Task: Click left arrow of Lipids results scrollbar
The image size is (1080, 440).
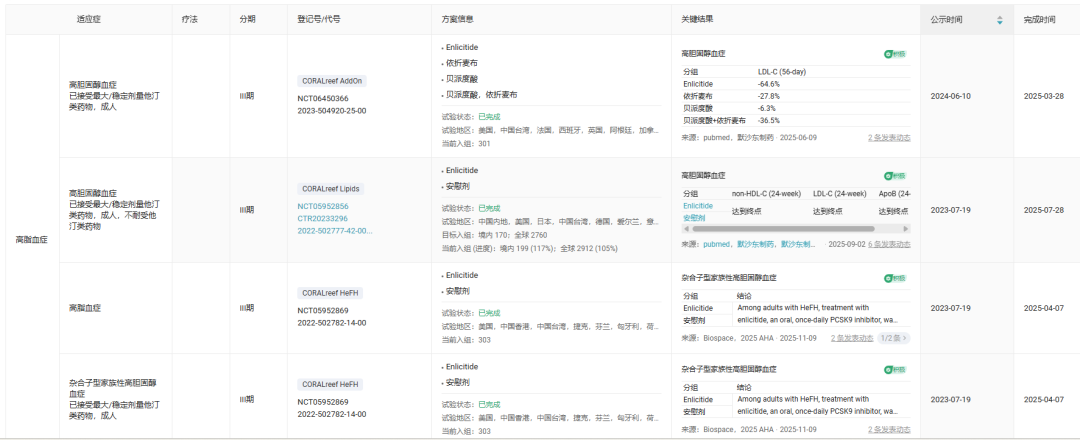Action: (x=685, y=229)
